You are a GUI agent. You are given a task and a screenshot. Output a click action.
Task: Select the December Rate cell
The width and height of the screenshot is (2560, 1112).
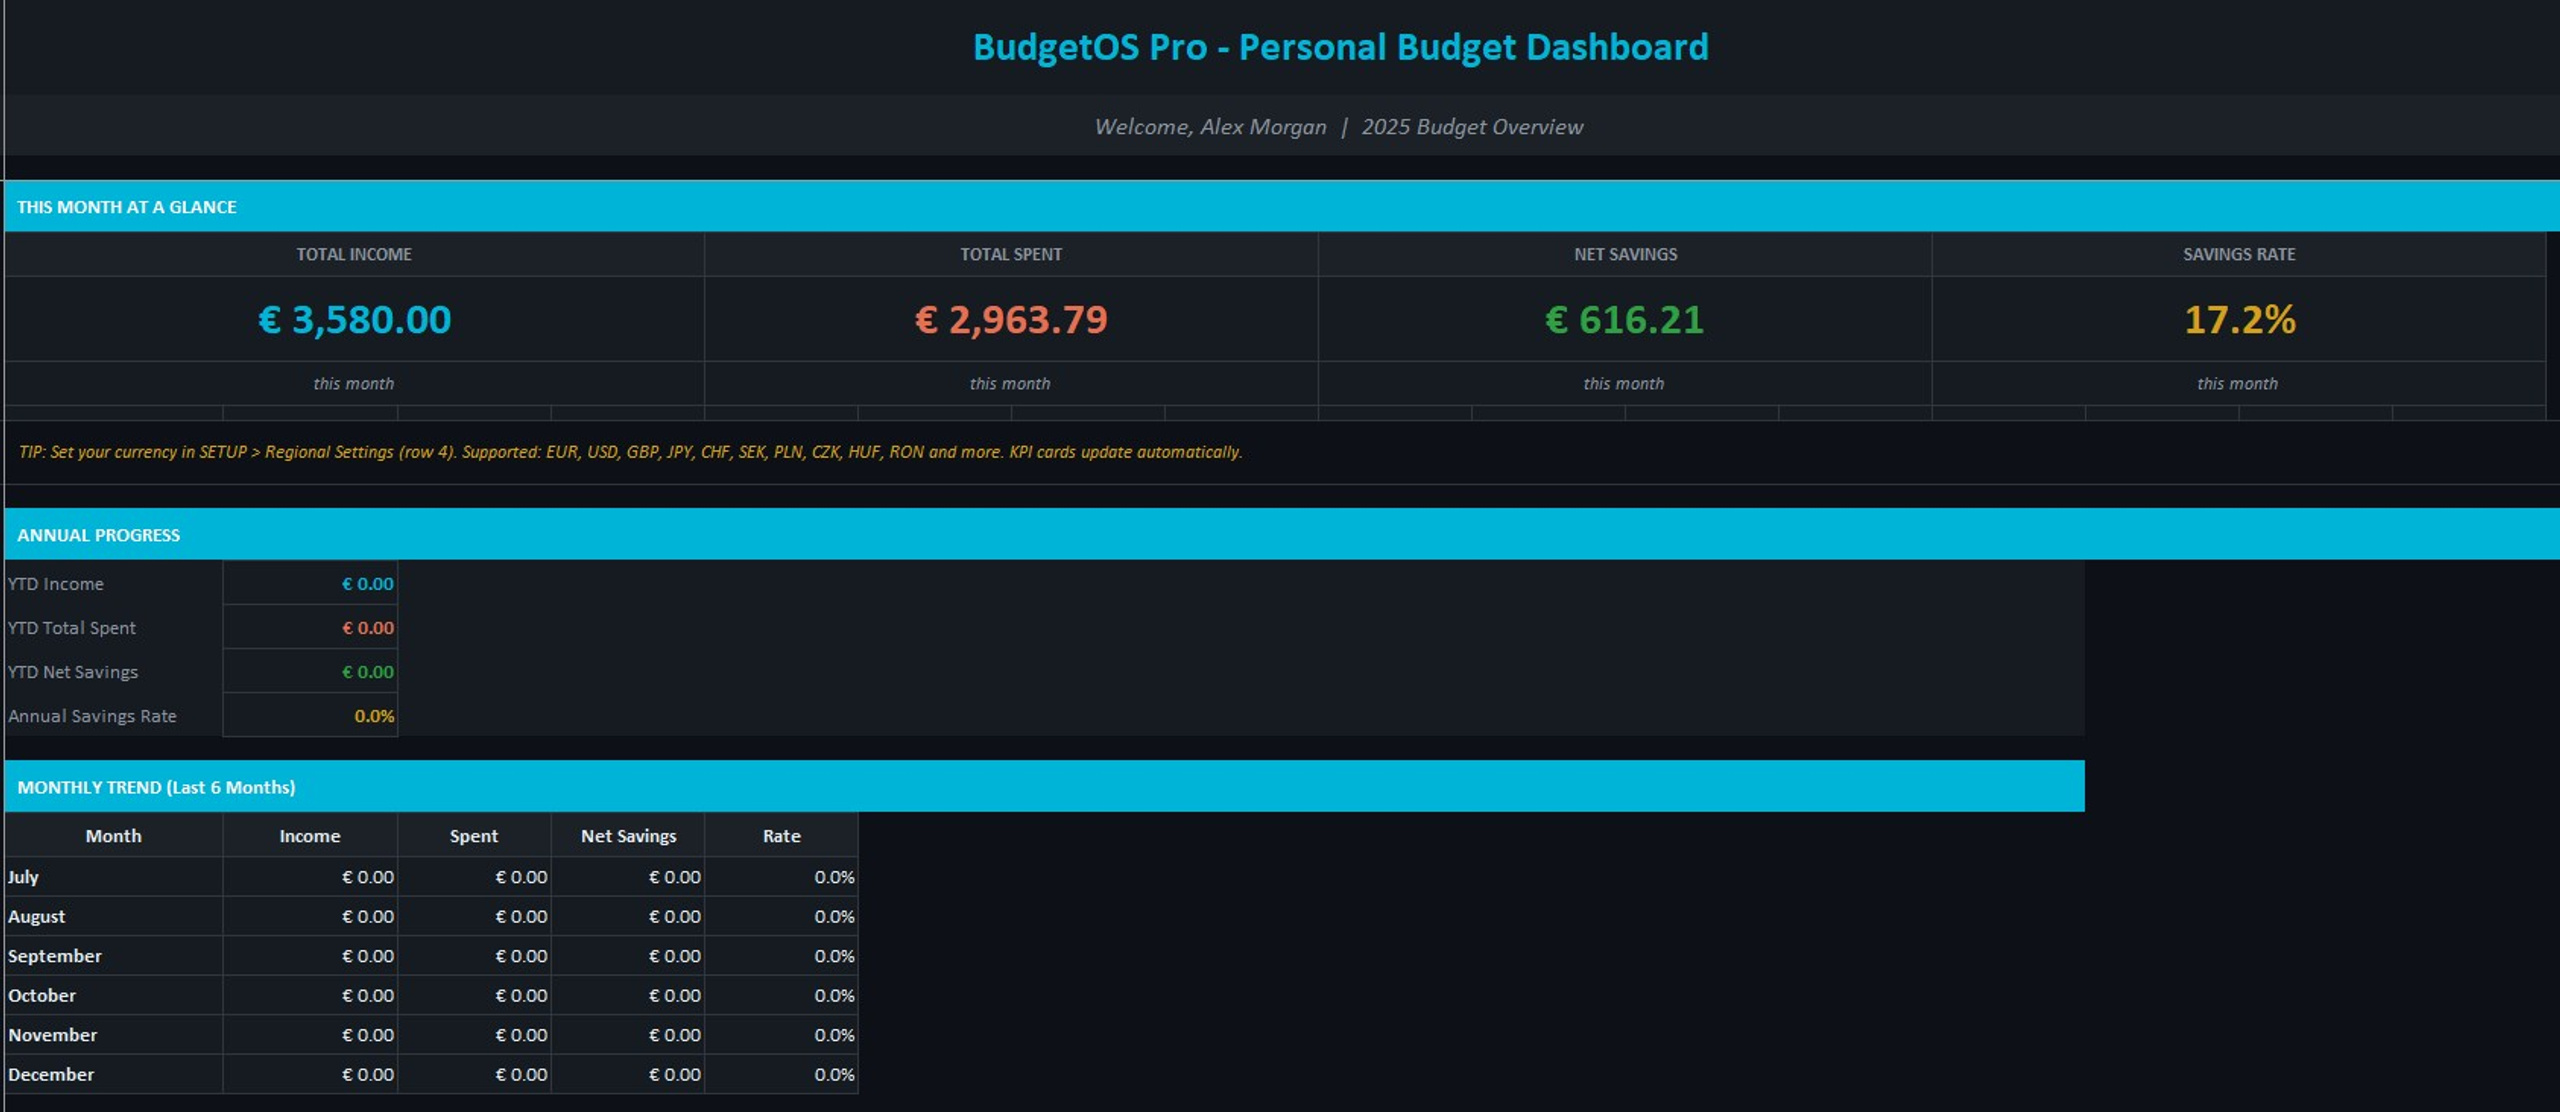point(781,1074)
